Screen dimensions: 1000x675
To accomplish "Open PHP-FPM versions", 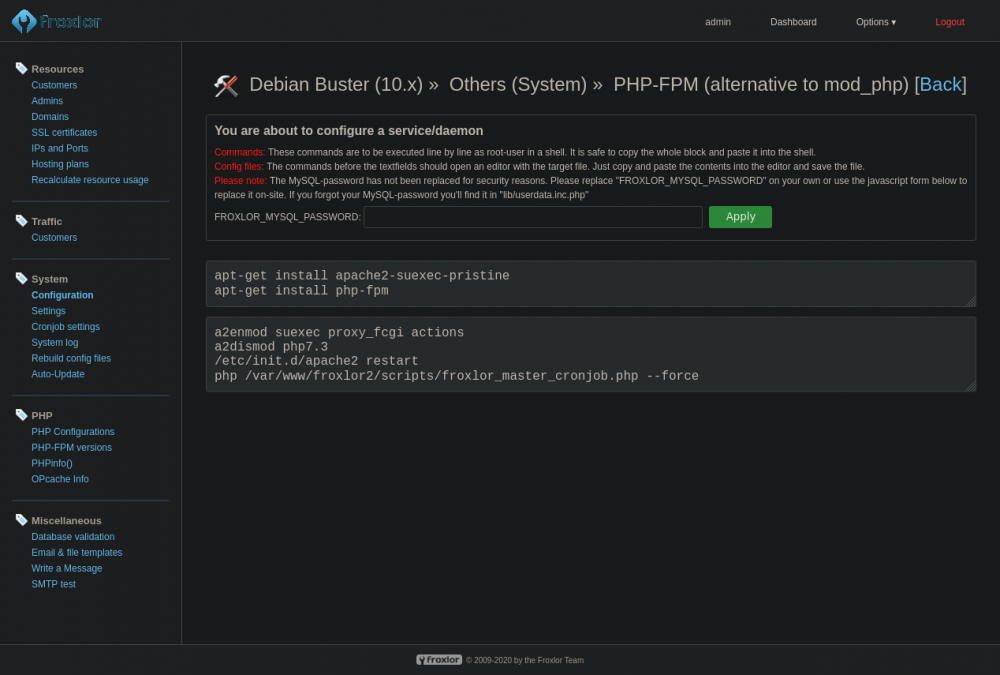I will point(71,447).
